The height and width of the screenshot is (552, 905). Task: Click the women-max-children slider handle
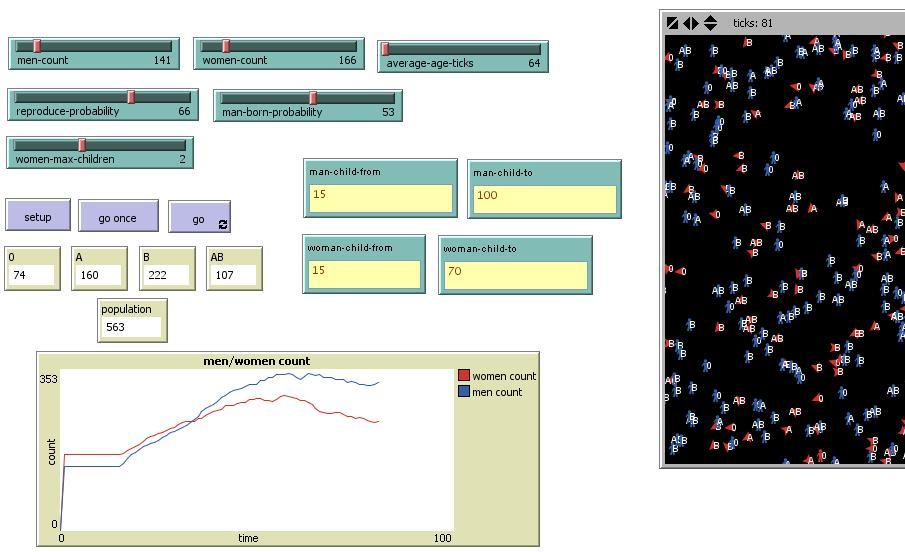(82, 145)
